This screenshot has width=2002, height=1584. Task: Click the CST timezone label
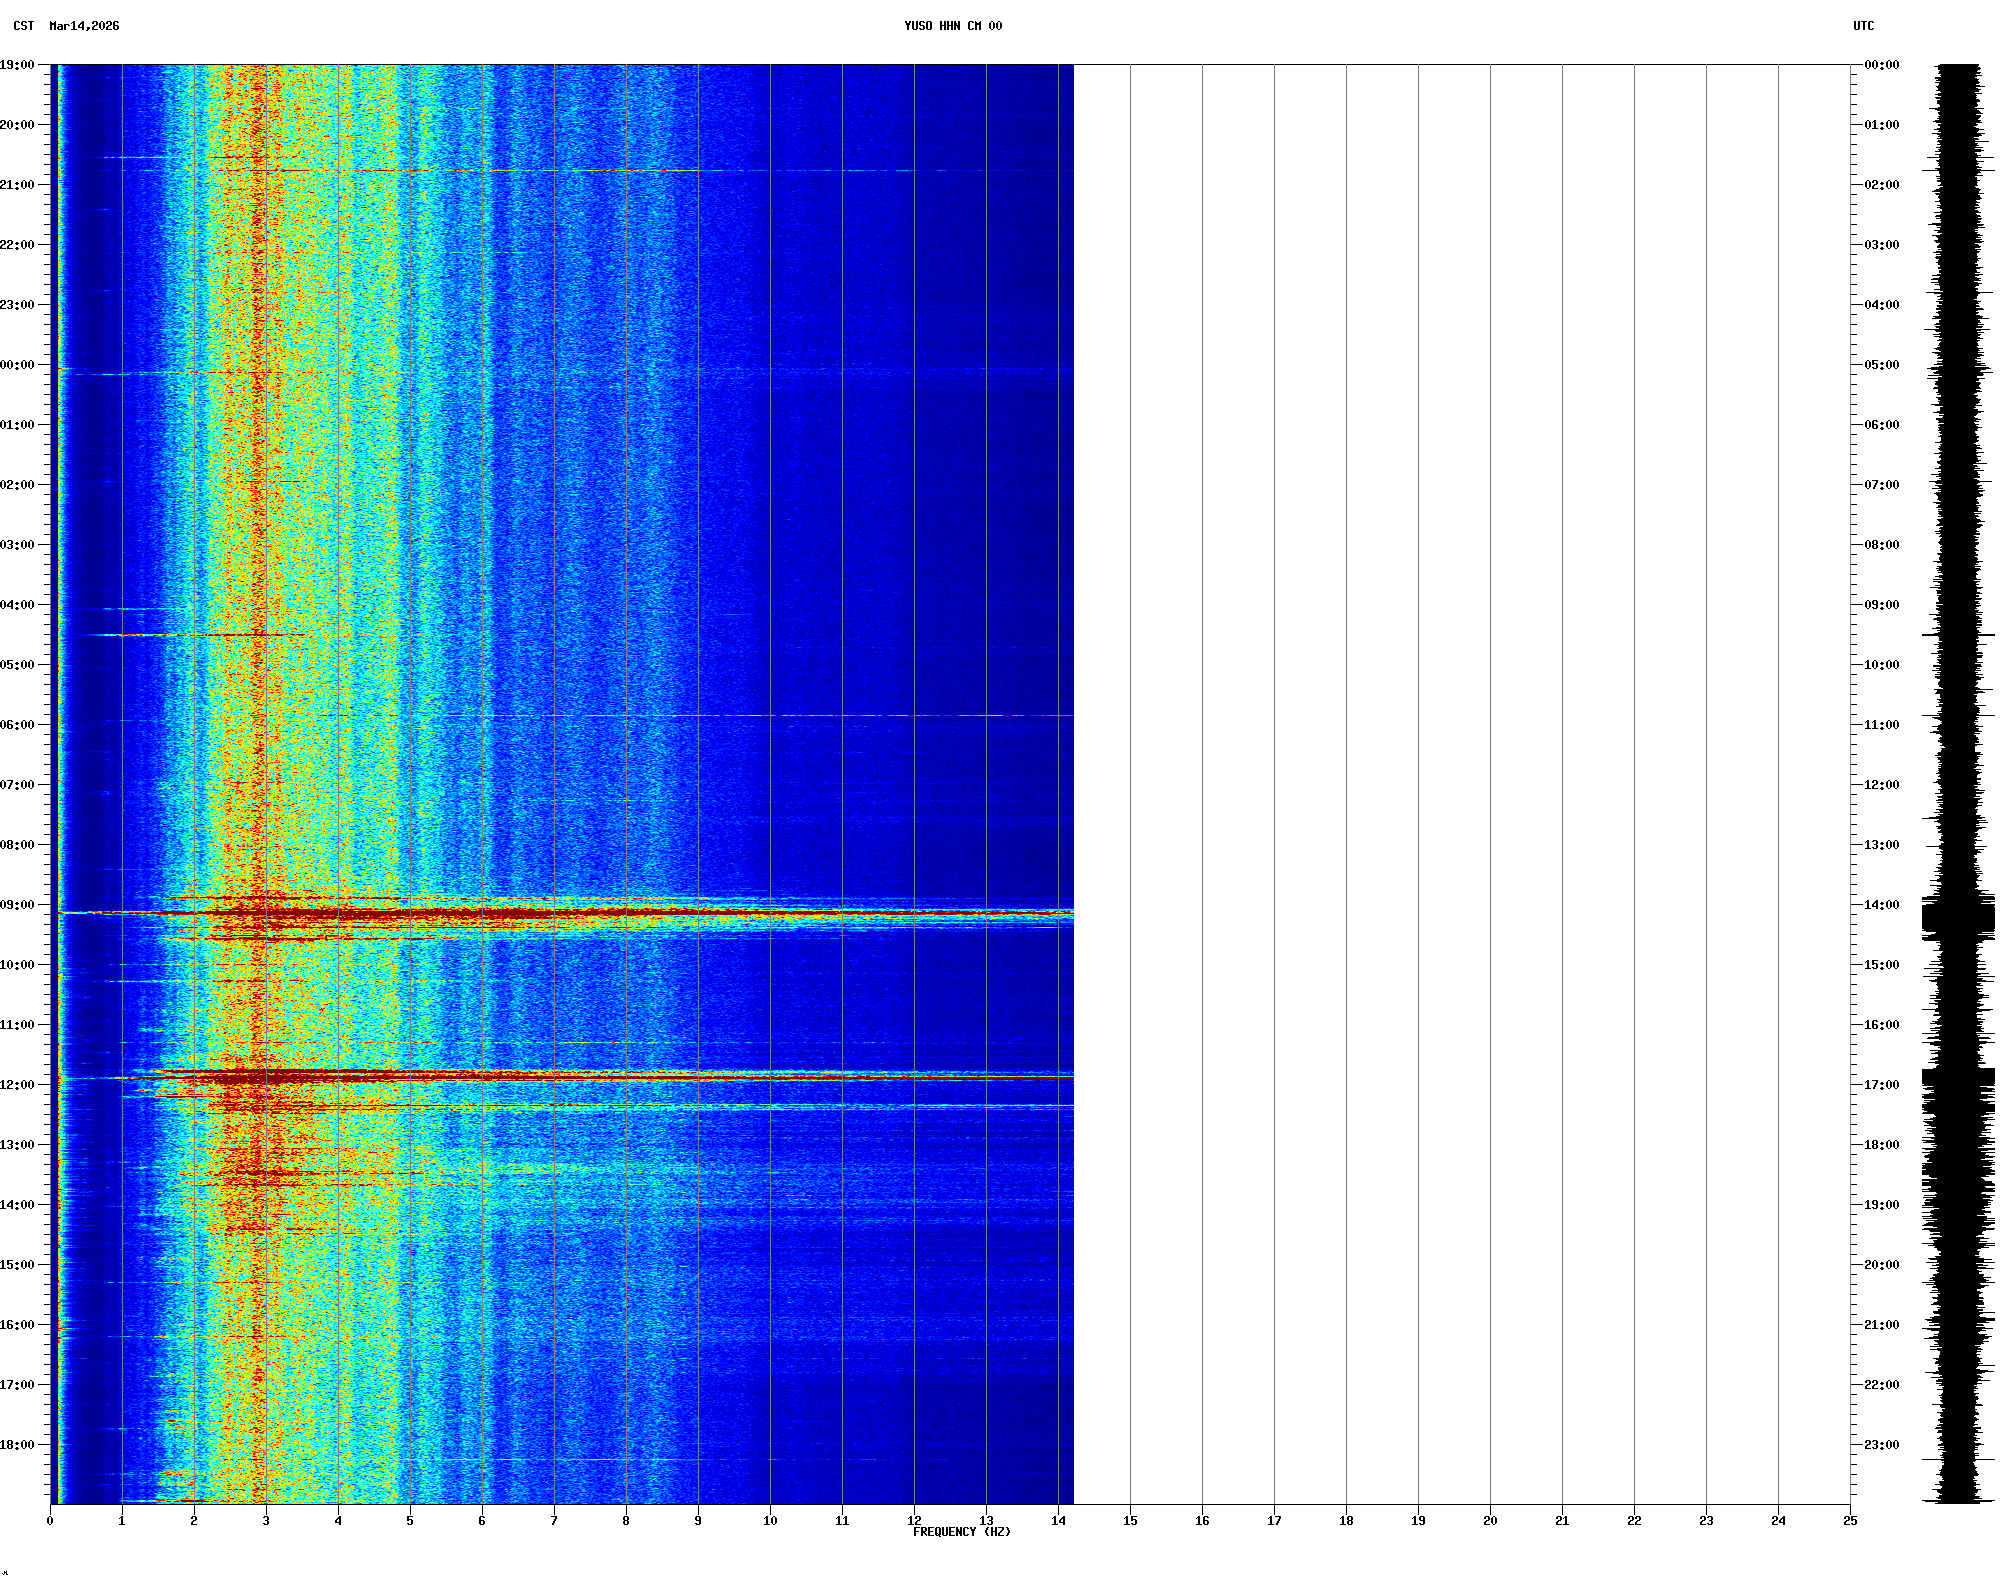pos(23,26)
